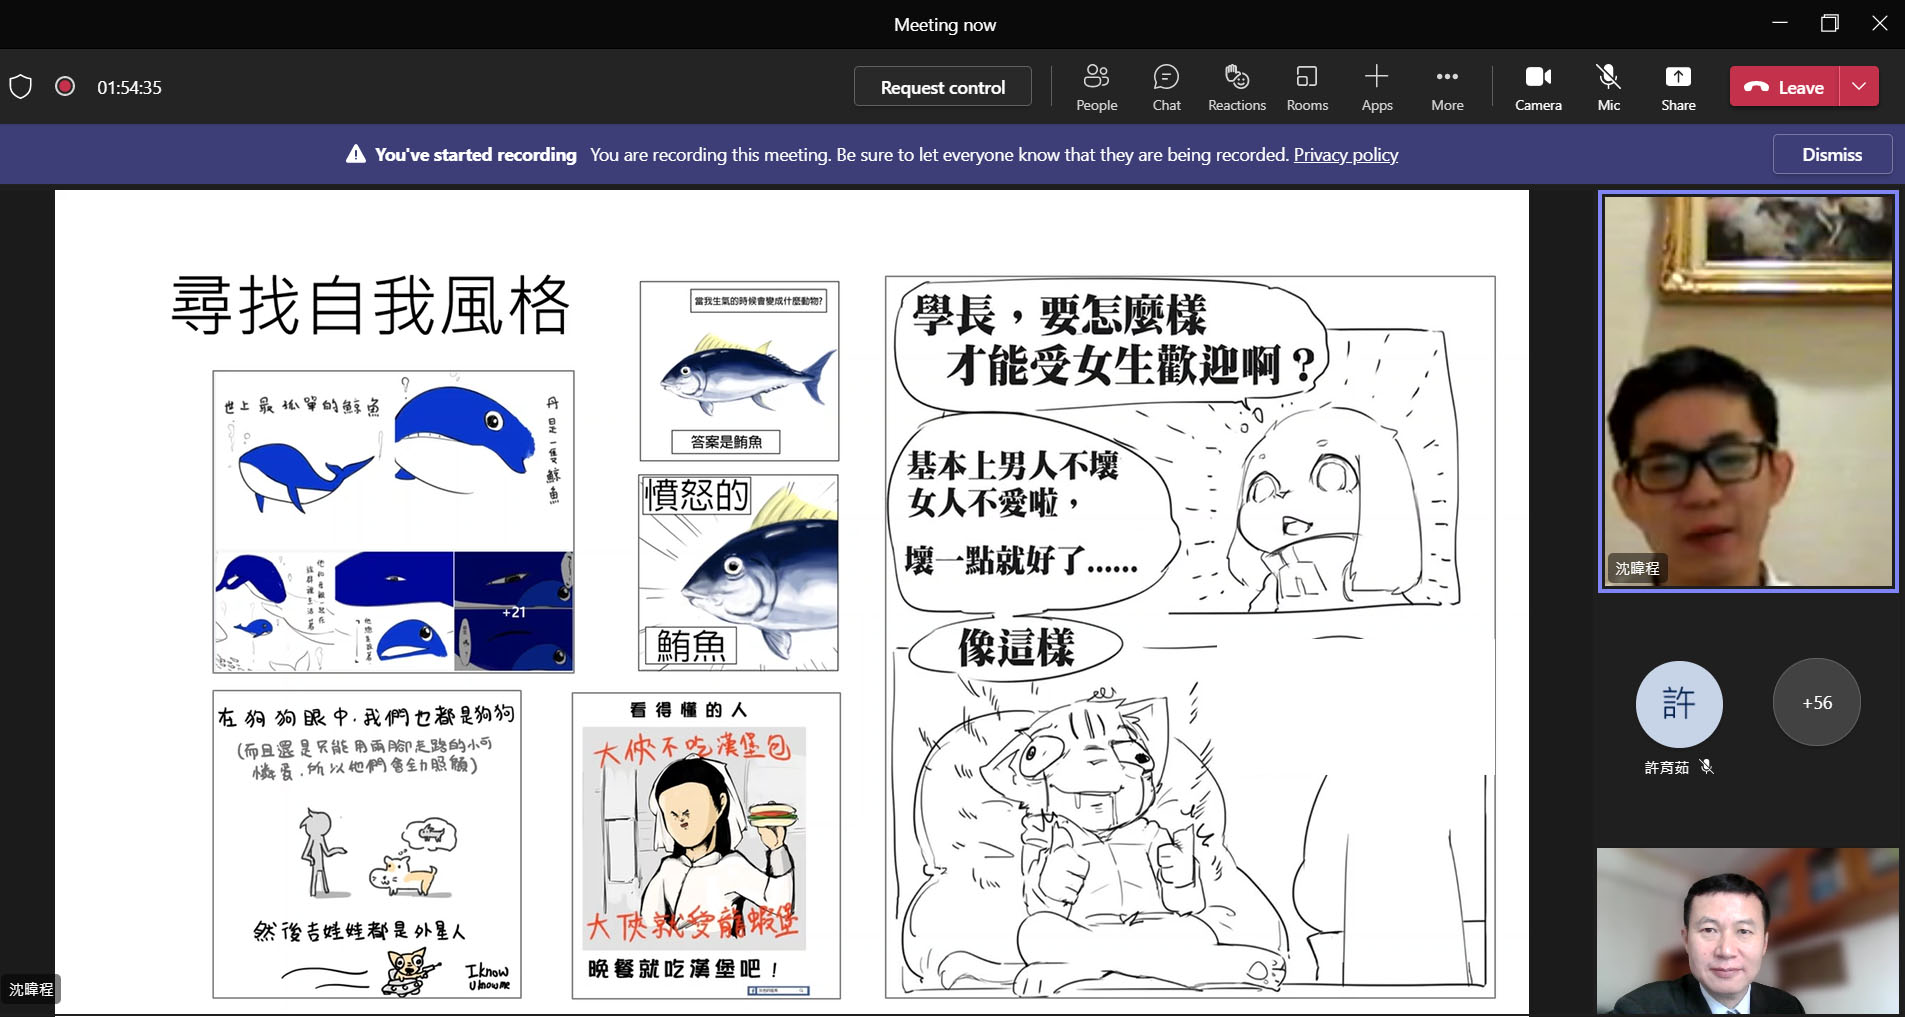Screen dimensions: 1905x1017
Task: Click the red recording indicator
Action: click(64, 86)
